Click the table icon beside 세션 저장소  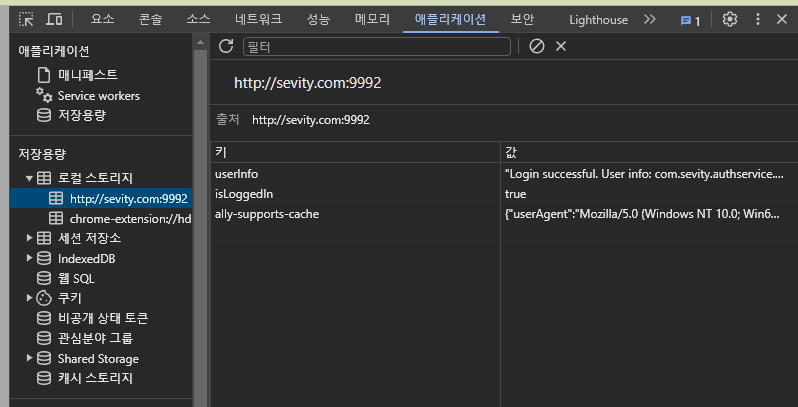[x=44, y=238]
